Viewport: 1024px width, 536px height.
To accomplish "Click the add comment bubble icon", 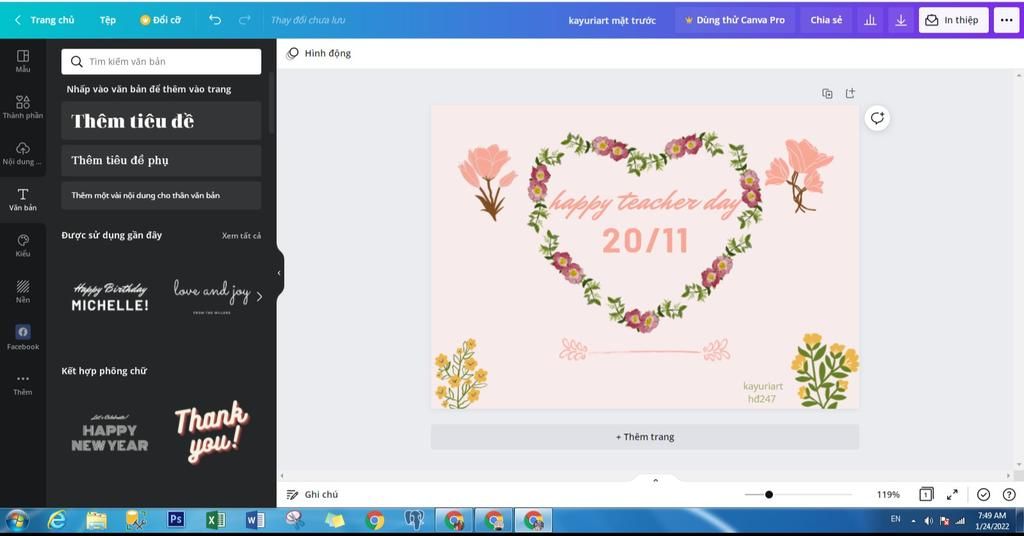I will coord(877,118).
